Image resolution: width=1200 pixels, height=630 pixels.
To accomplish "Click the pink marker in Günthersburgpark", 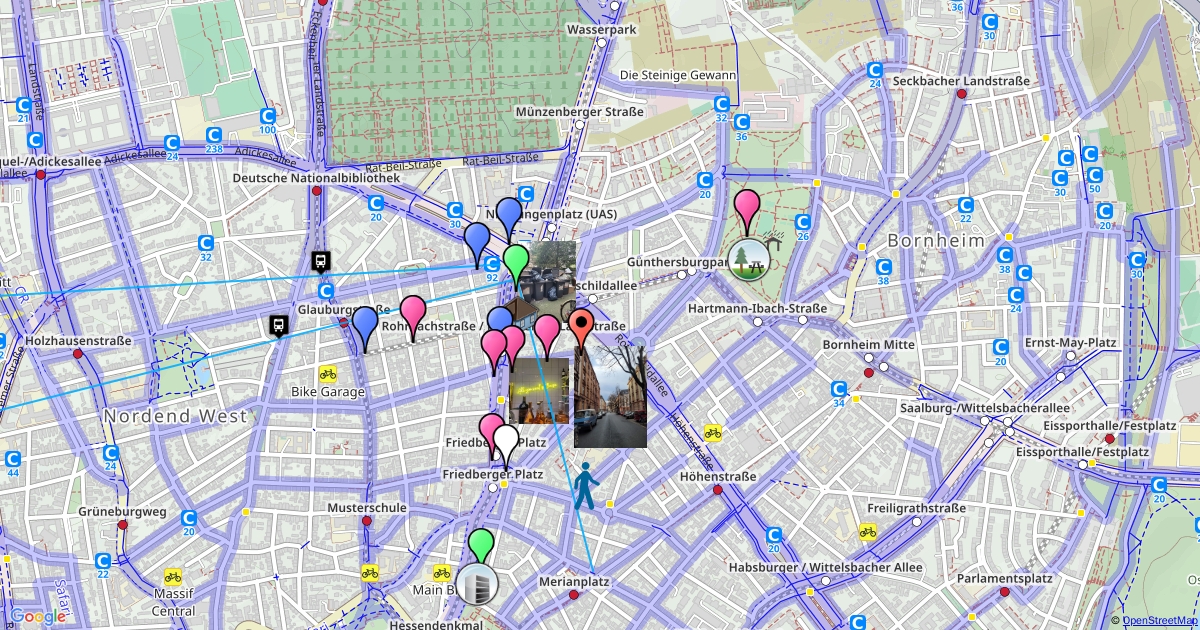I will tap(746, 208).
